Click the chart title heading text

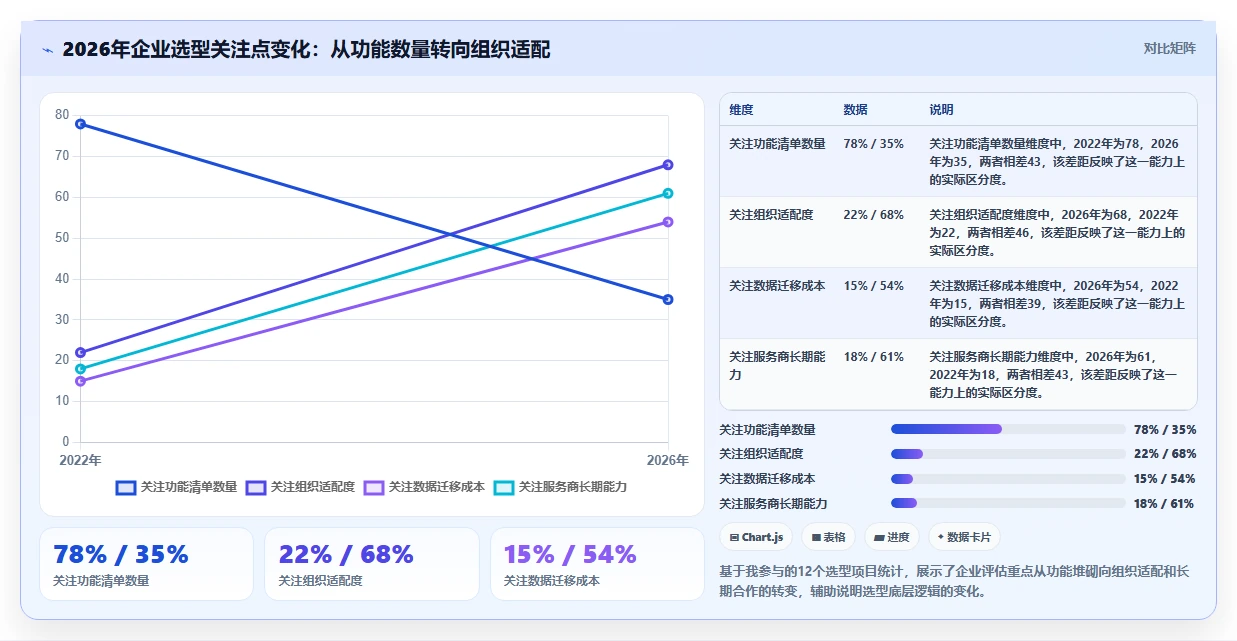pos(306,49)
